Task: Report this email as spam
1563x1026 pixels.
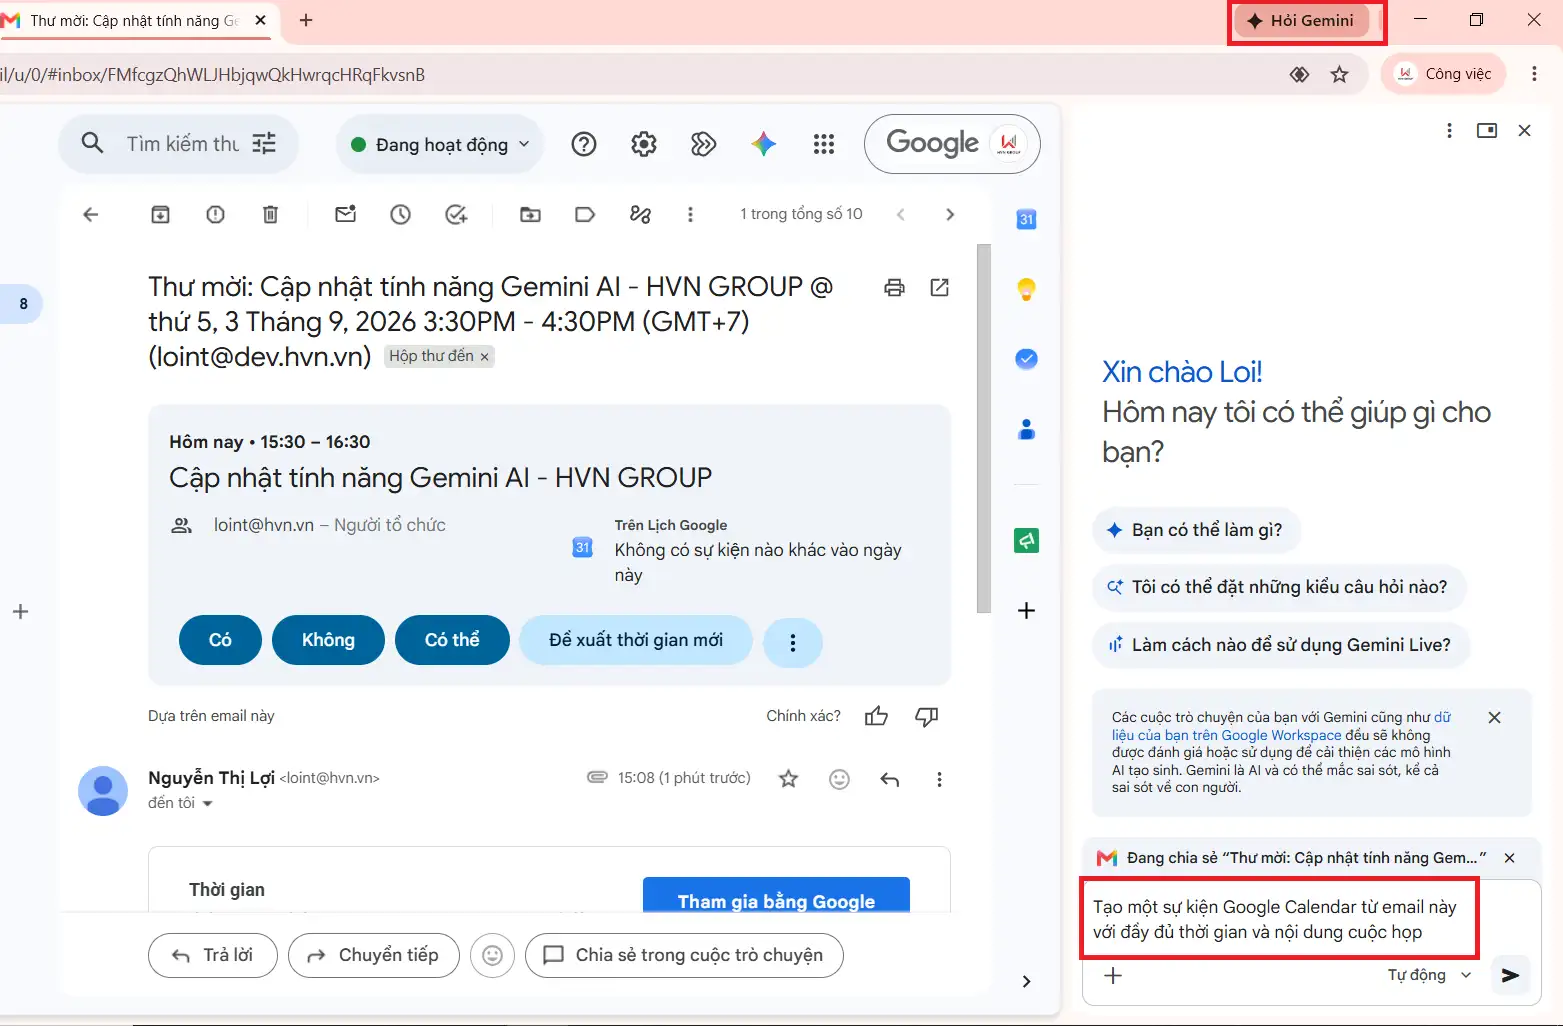Action: coord(215,214)
